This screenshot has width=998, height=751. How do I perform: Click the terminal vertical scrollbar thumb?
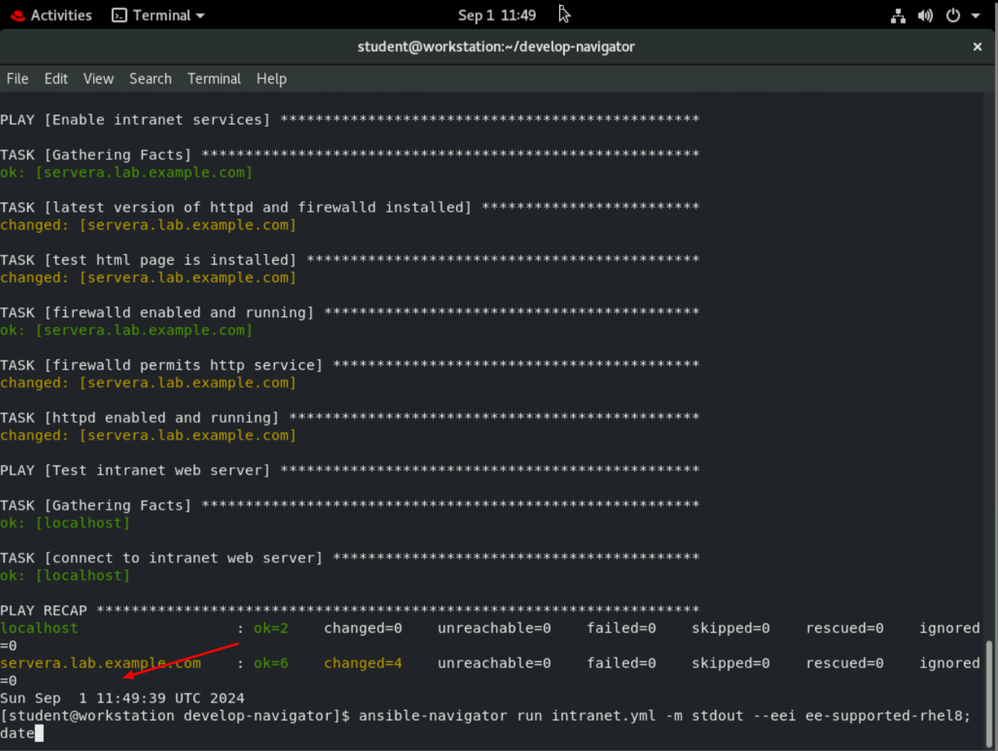tap(991, 693)
